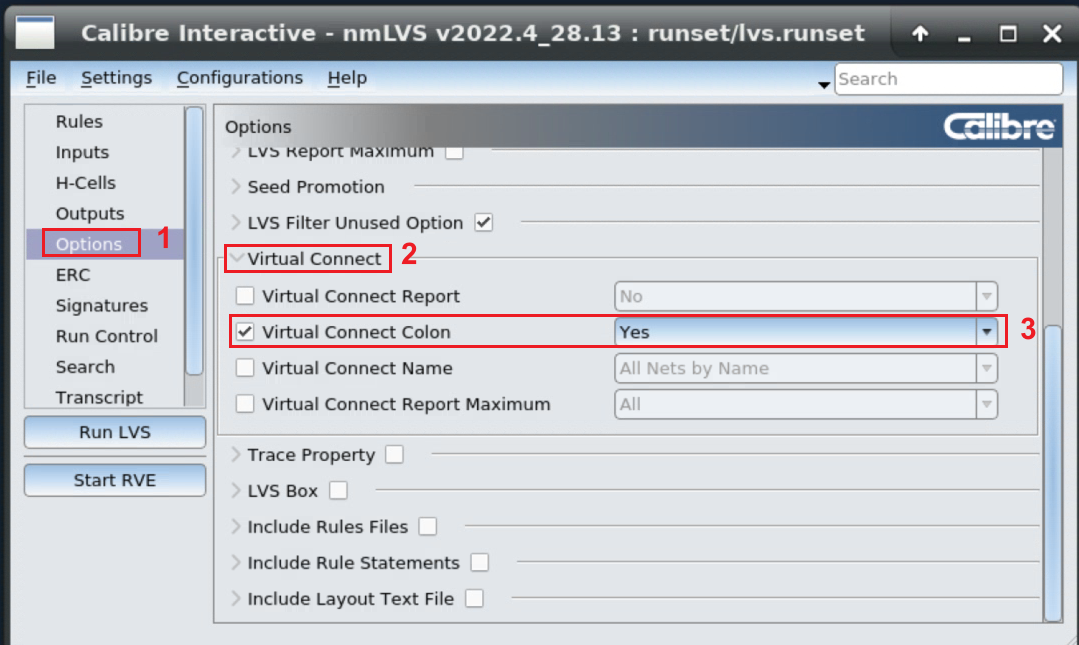Open the Virtual Connect Colon Yes dropdown
Viewport: 1079px width, 645px height.
(x=987, y=332)
